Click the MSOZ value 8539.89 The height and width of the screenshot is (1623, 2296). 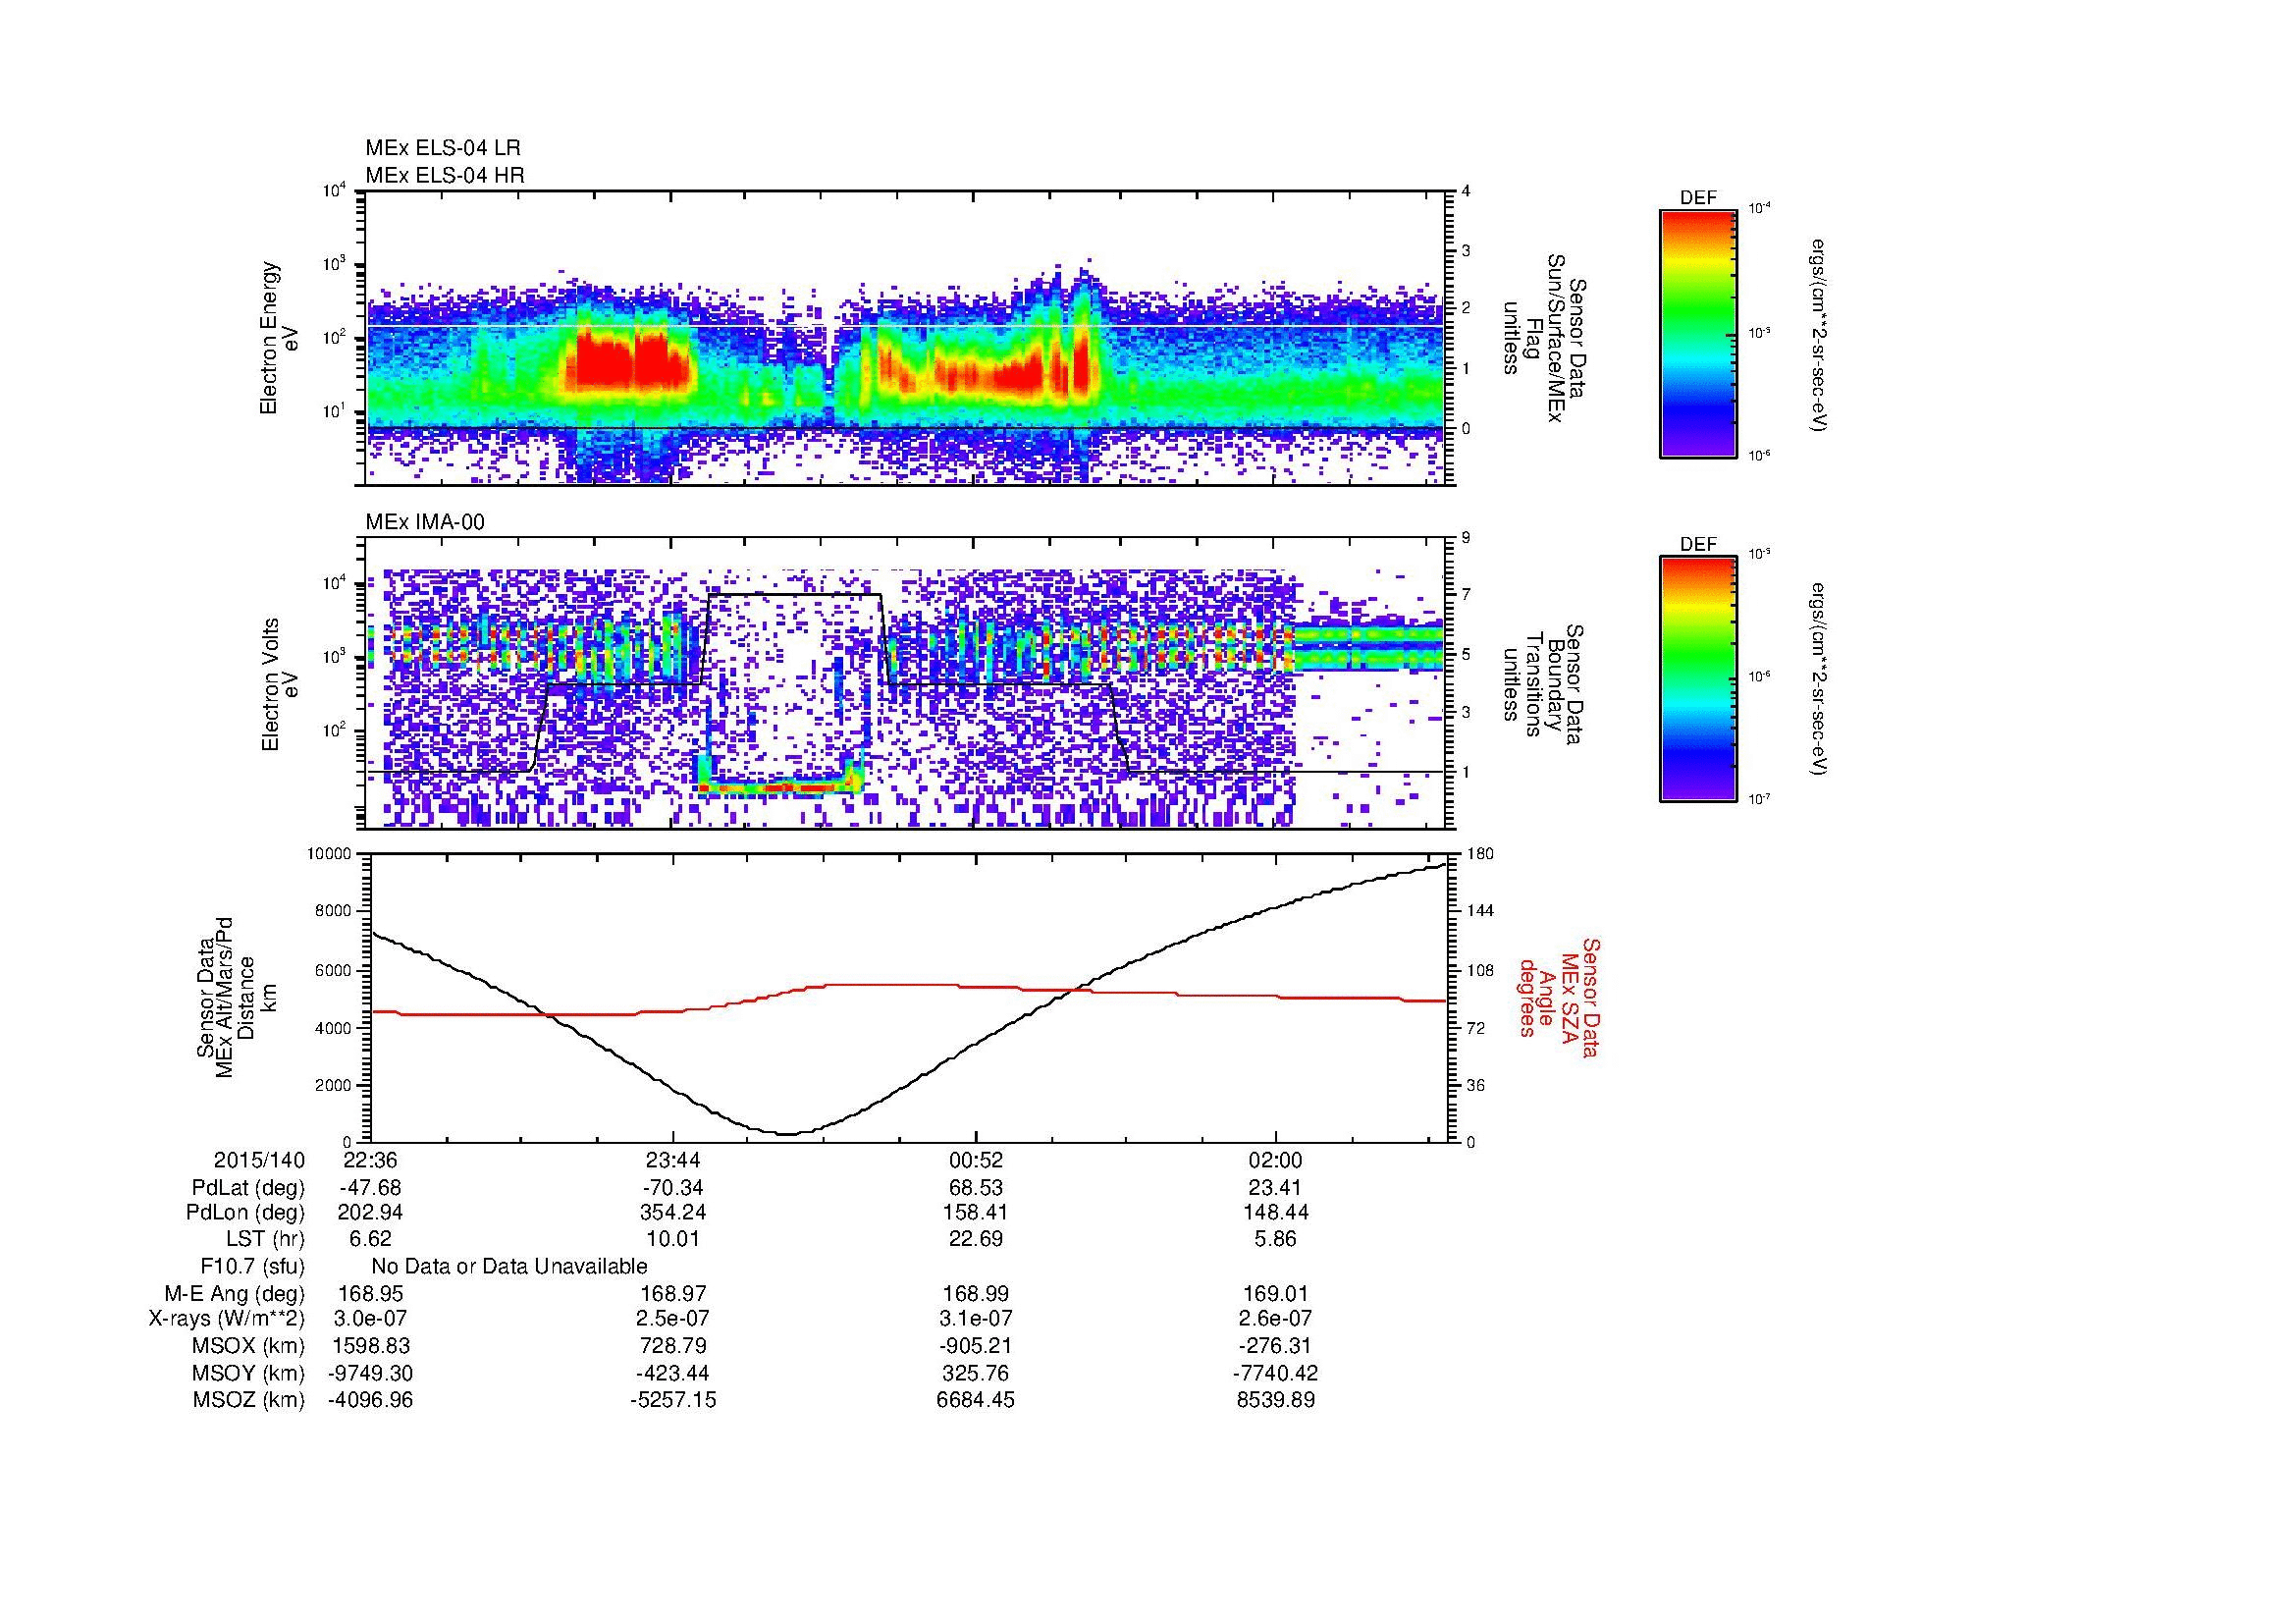pyautogui.click(x=1276, y=1401)
